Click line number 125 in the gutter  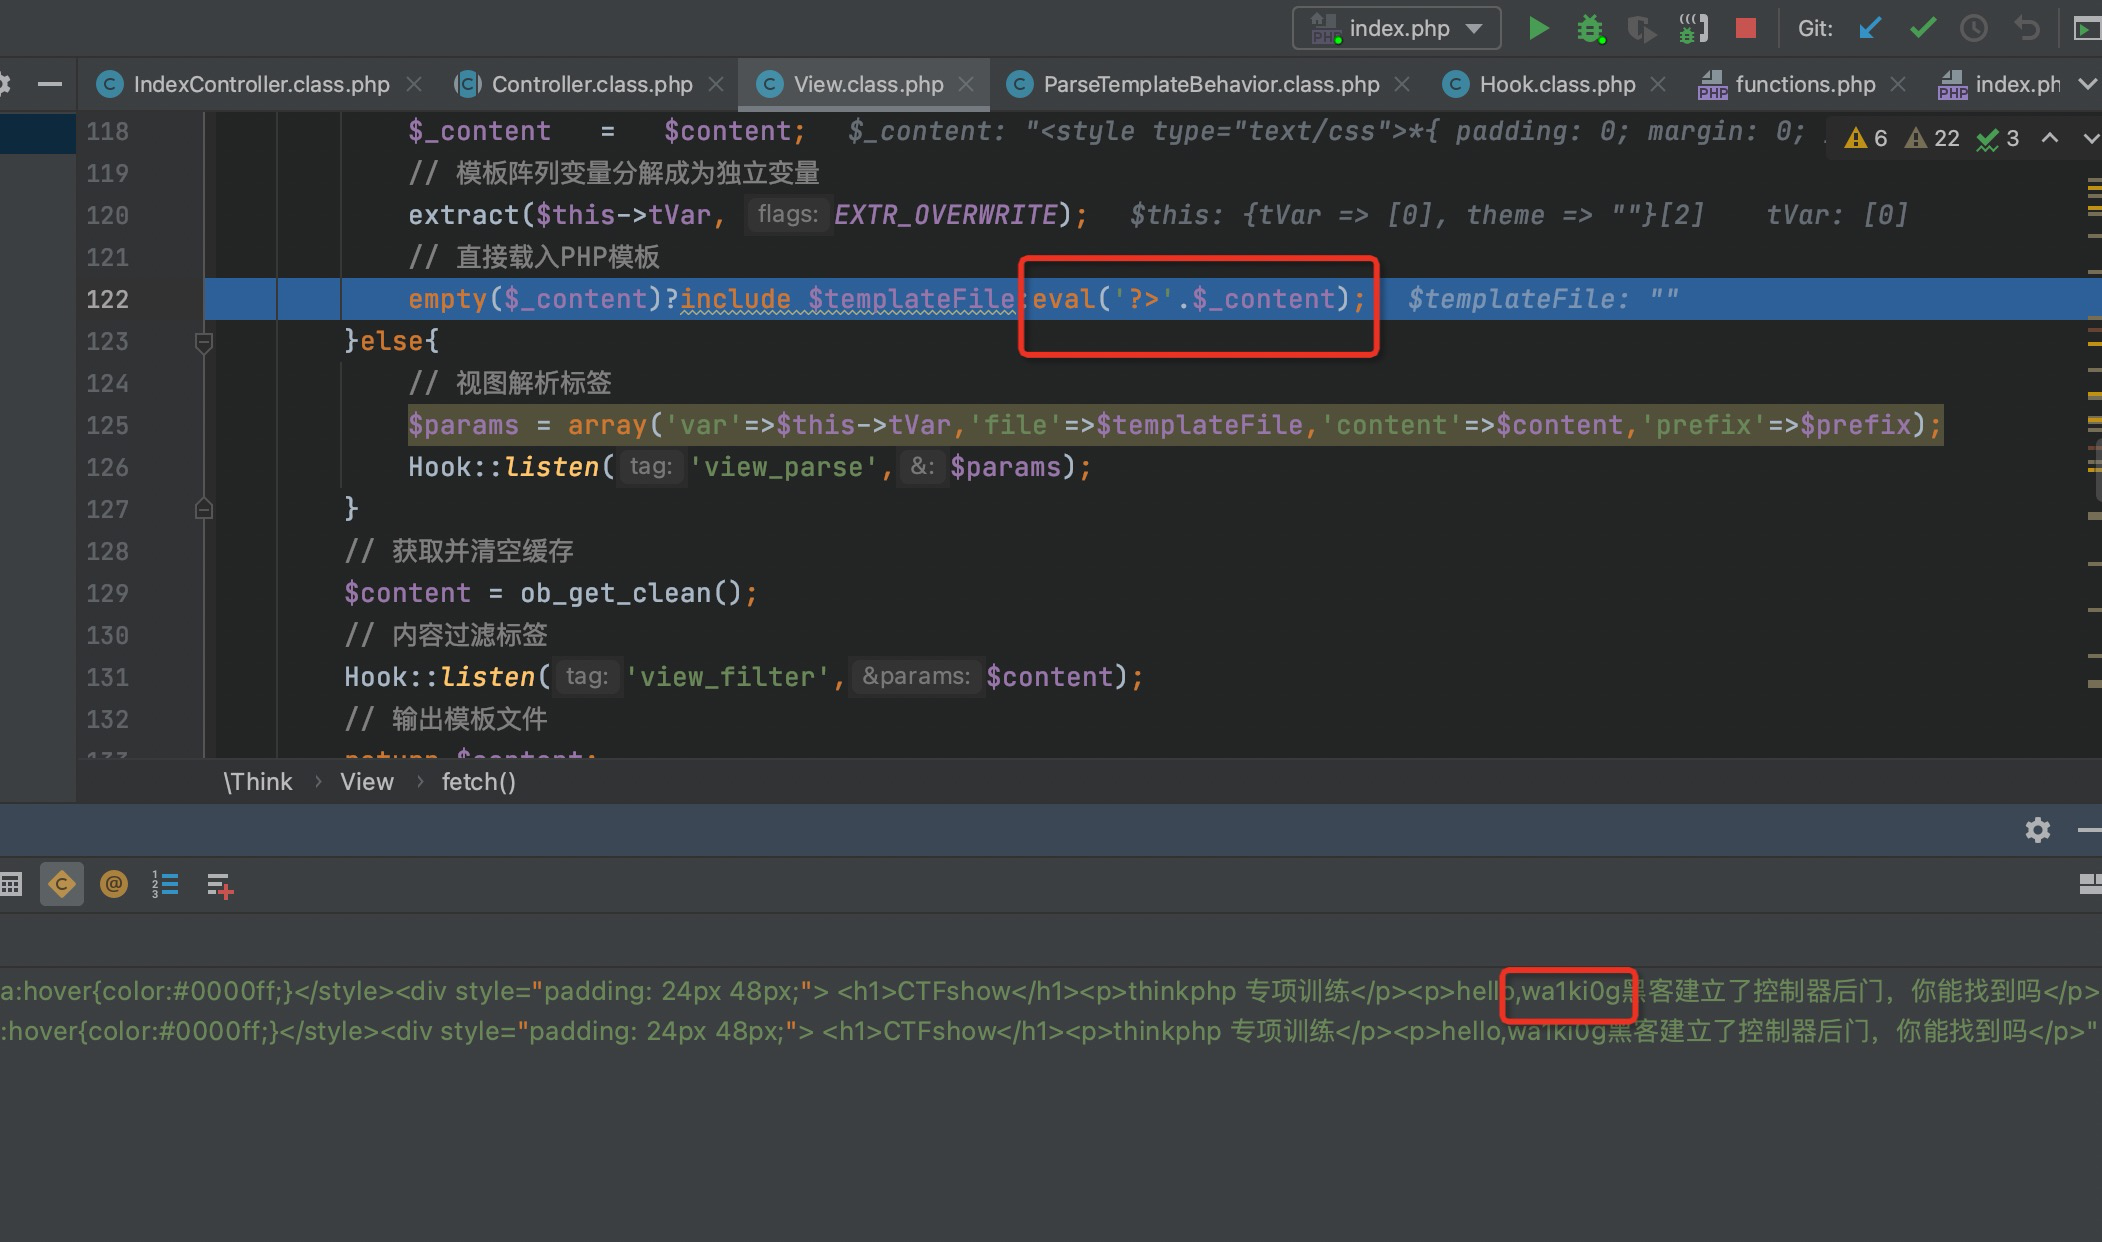coord(108,425)
